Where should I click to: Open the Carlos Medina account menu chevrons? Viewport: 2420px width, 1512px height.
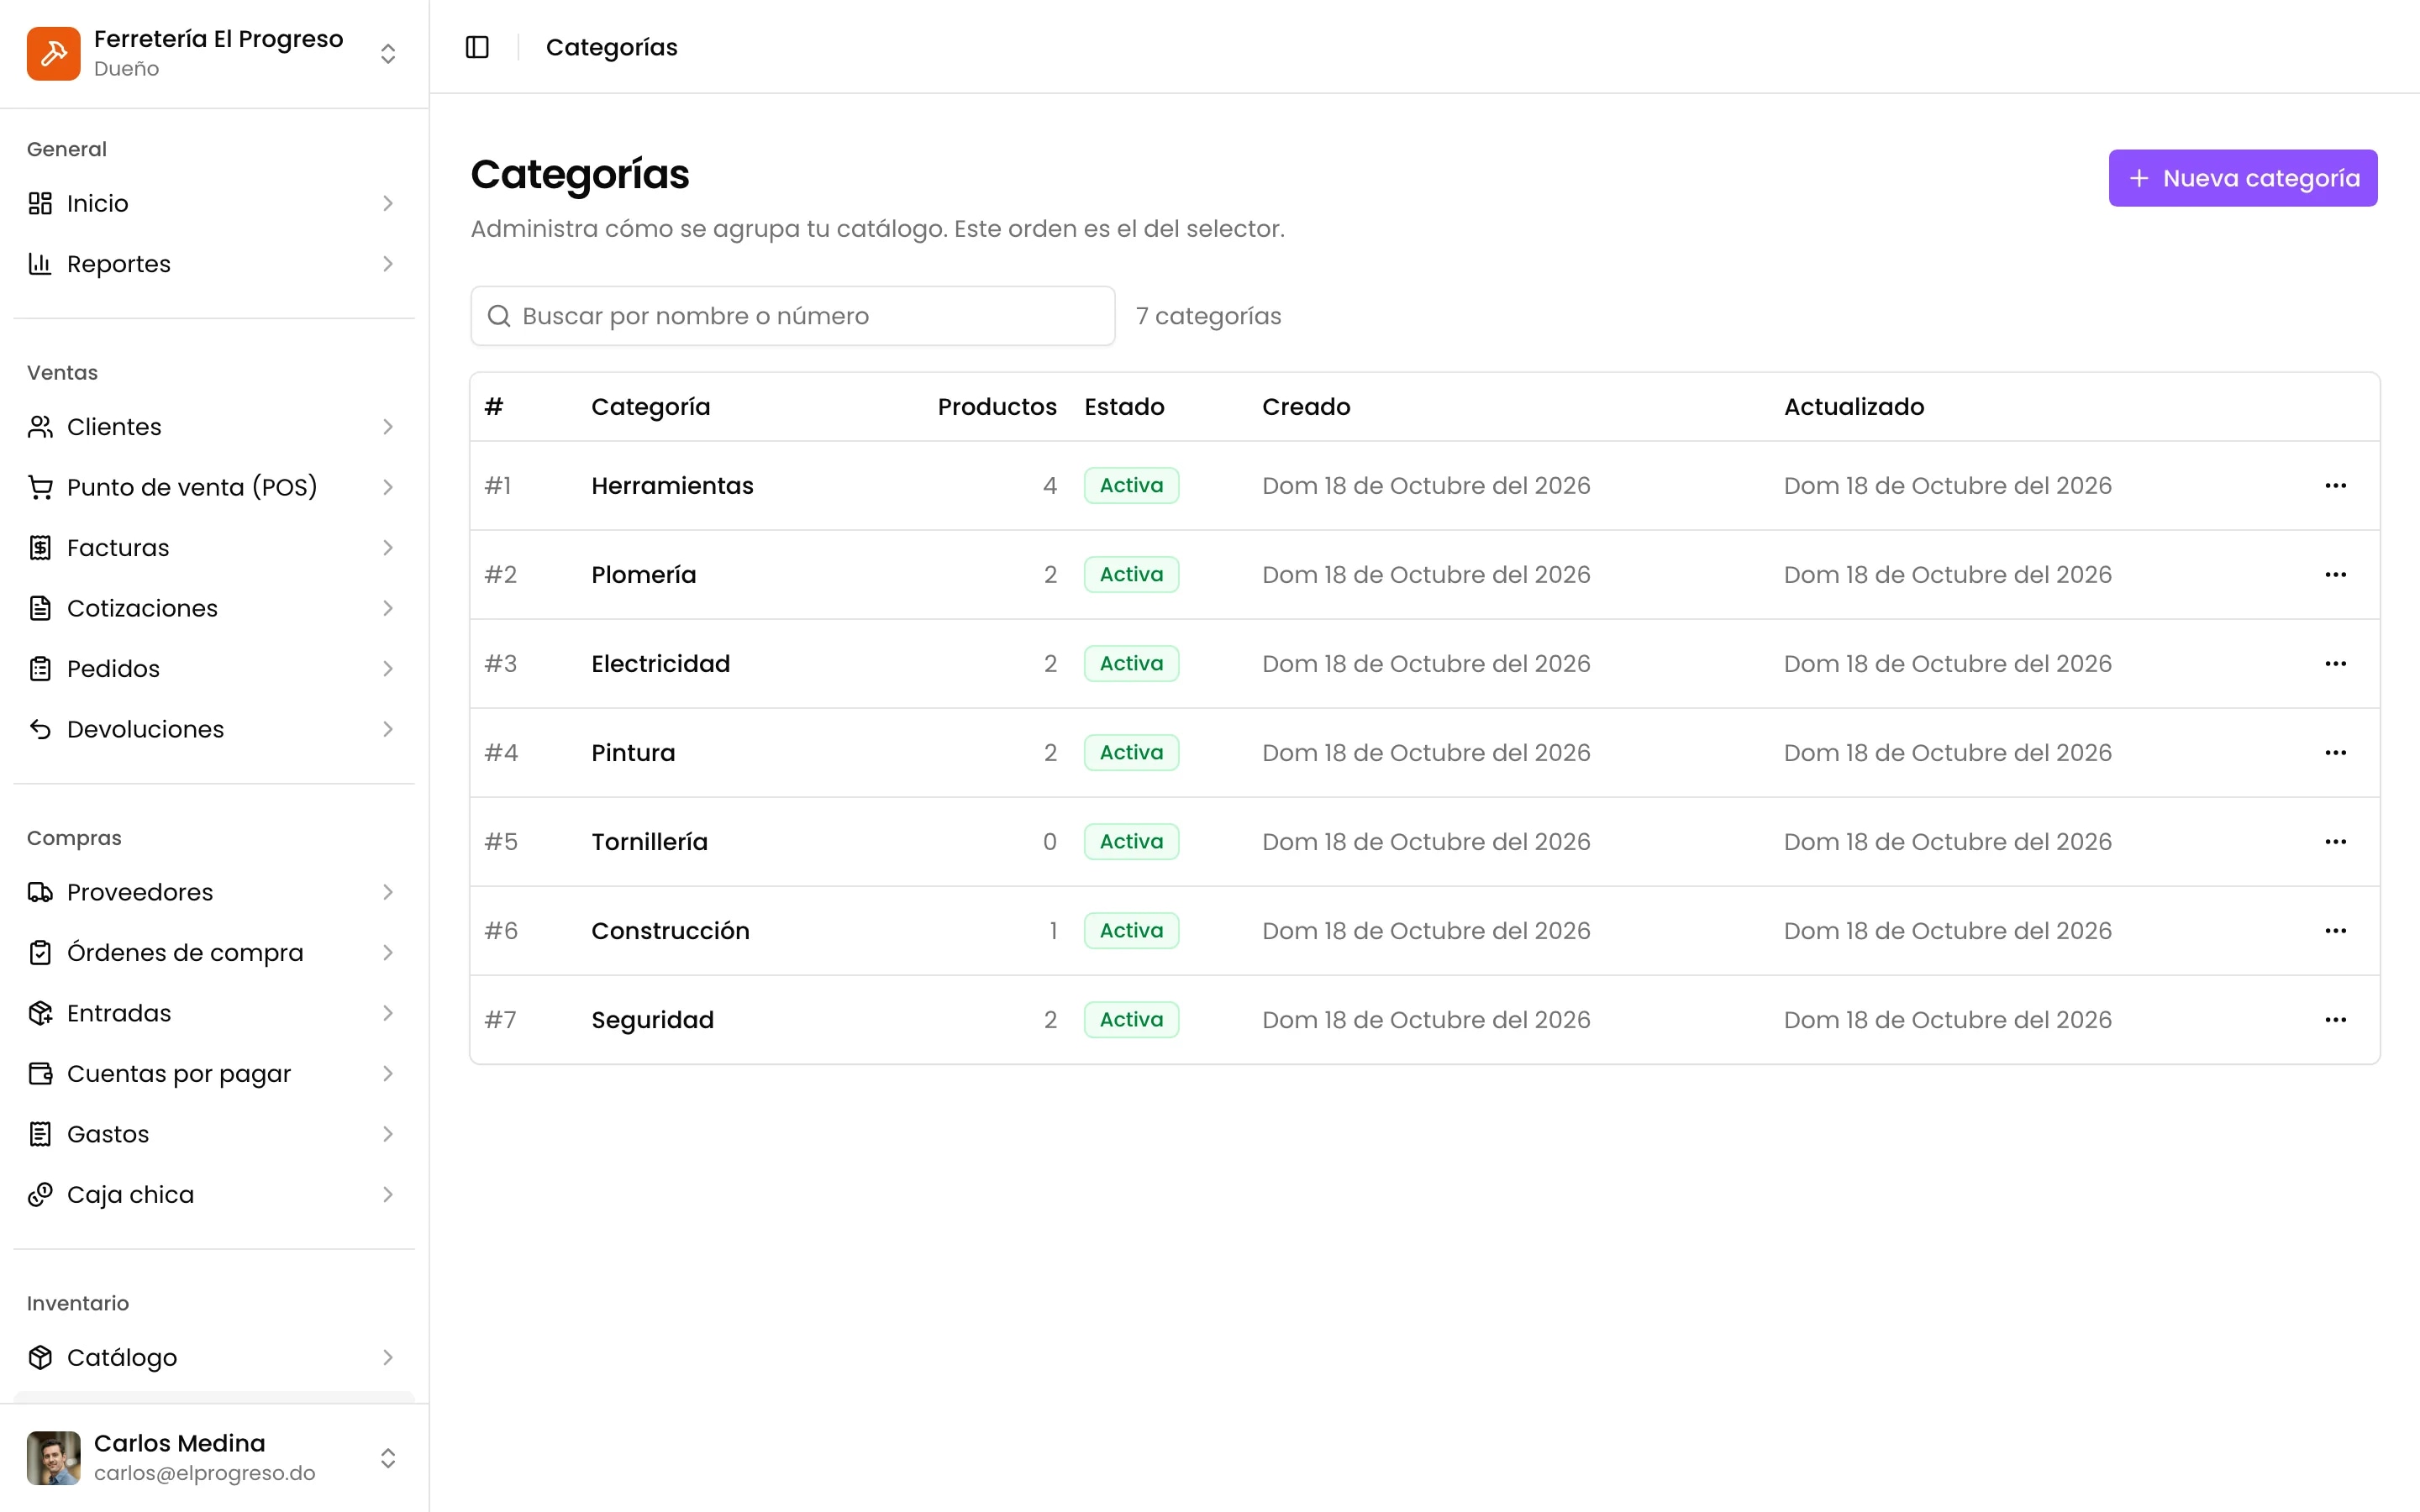pyautogui.click(x=388, y=1458)
